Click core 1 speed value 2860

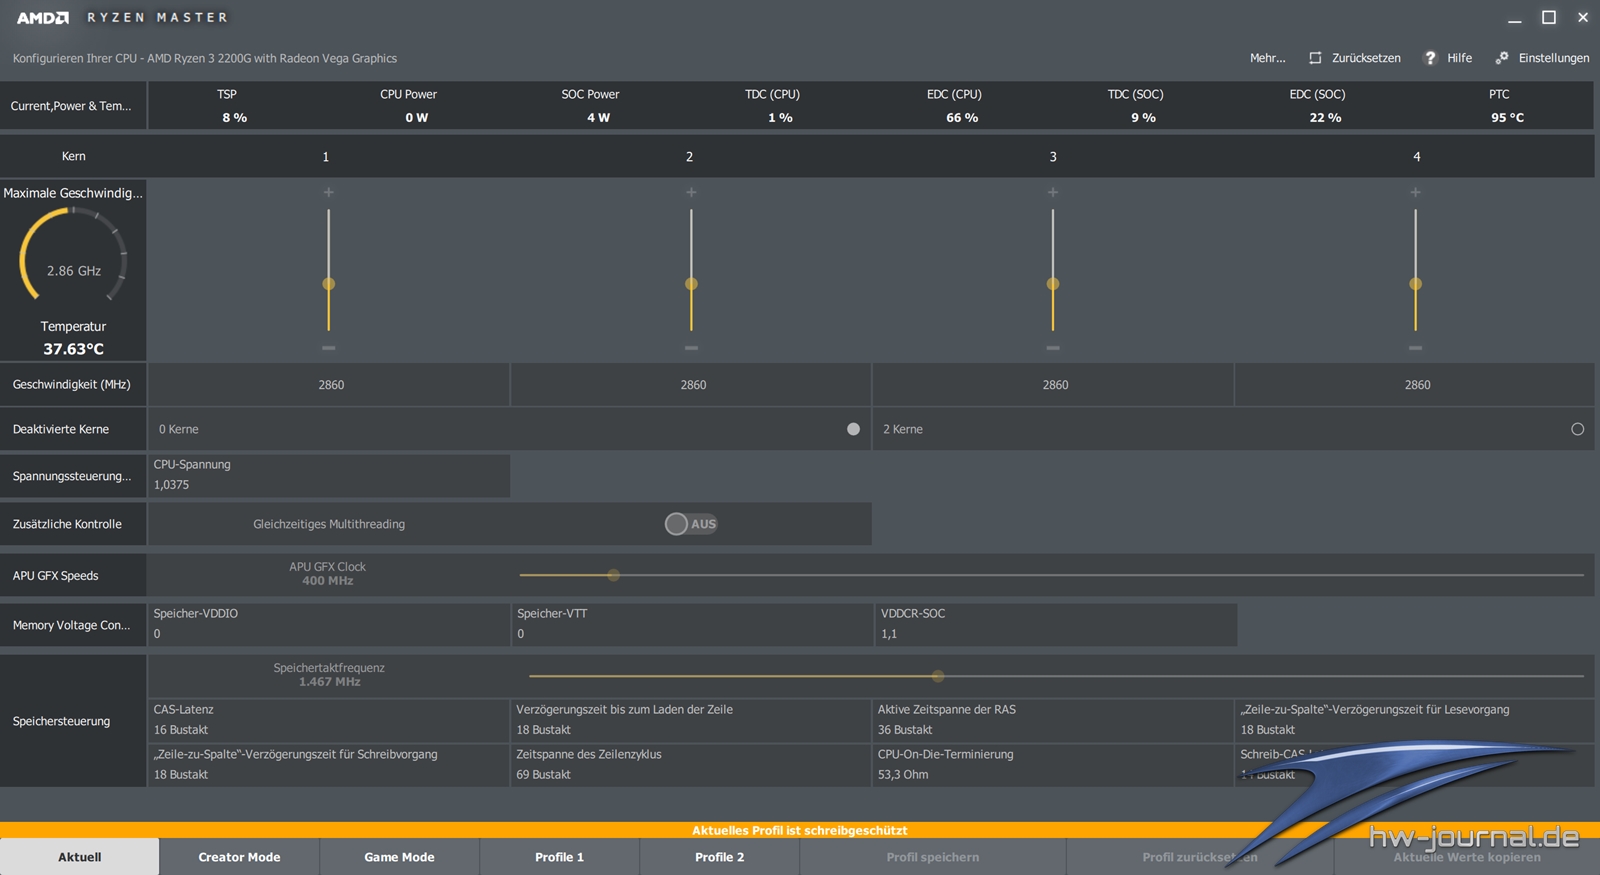[331, 385]
